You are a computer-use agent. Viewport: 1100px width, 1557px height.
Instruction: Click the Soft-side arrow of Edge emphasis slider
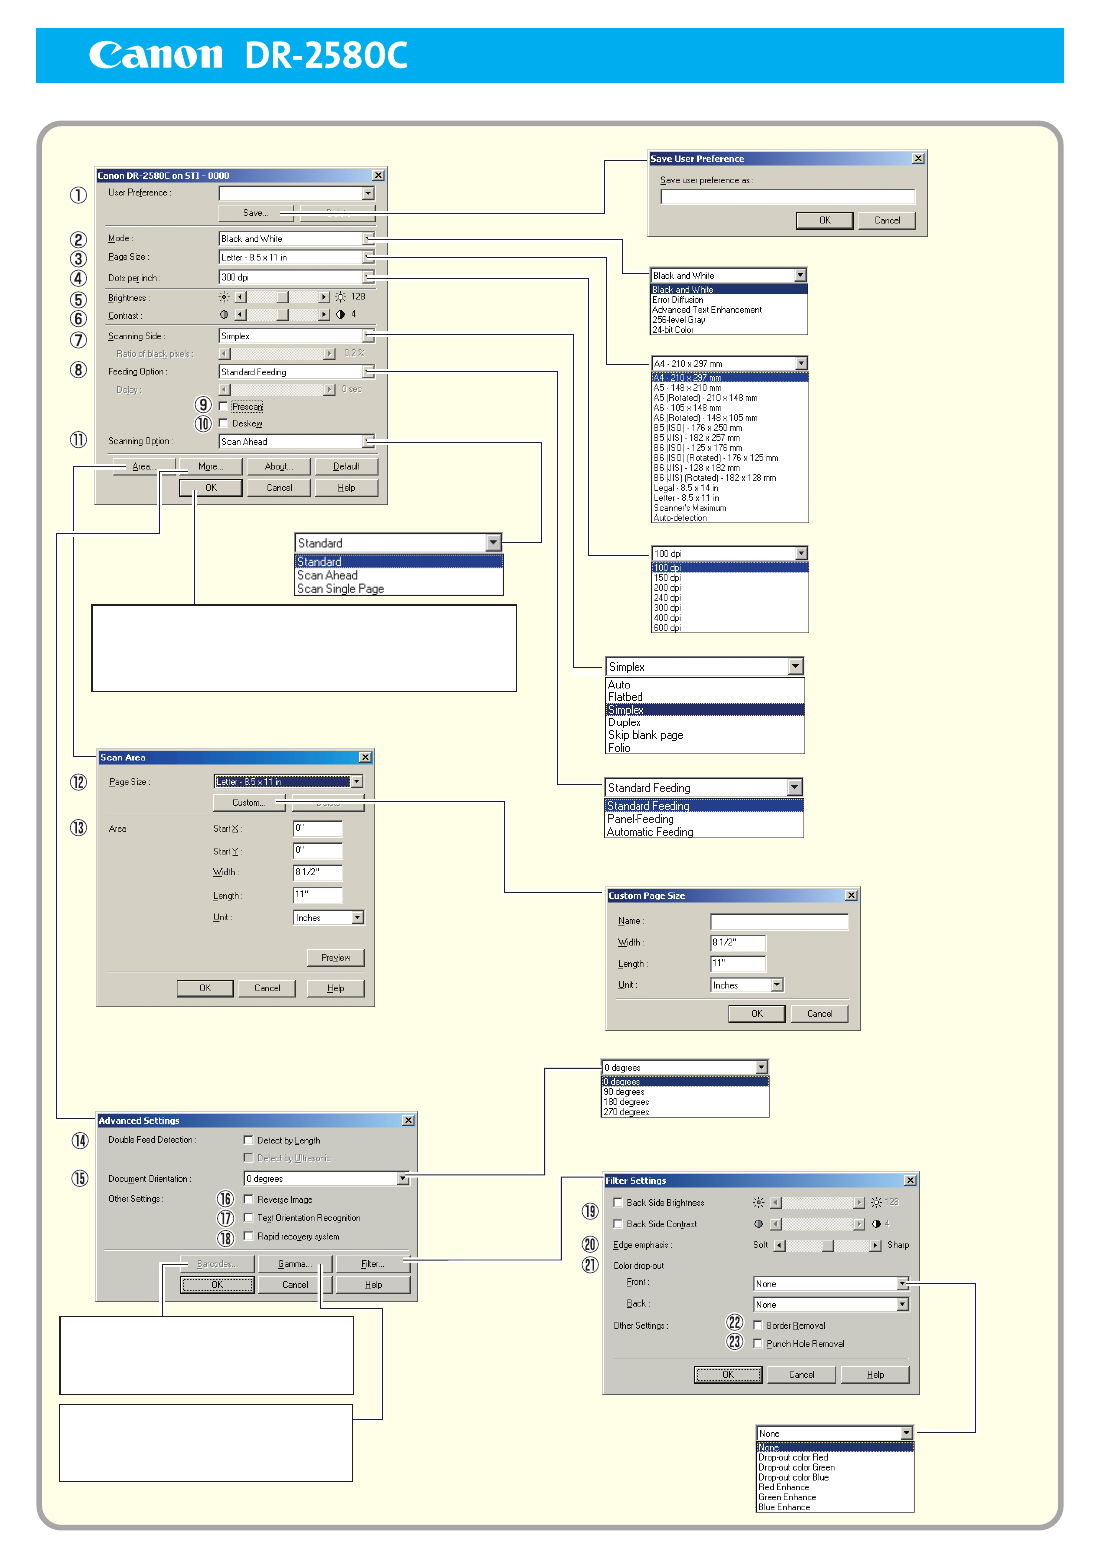click(x=780, y=1246)
